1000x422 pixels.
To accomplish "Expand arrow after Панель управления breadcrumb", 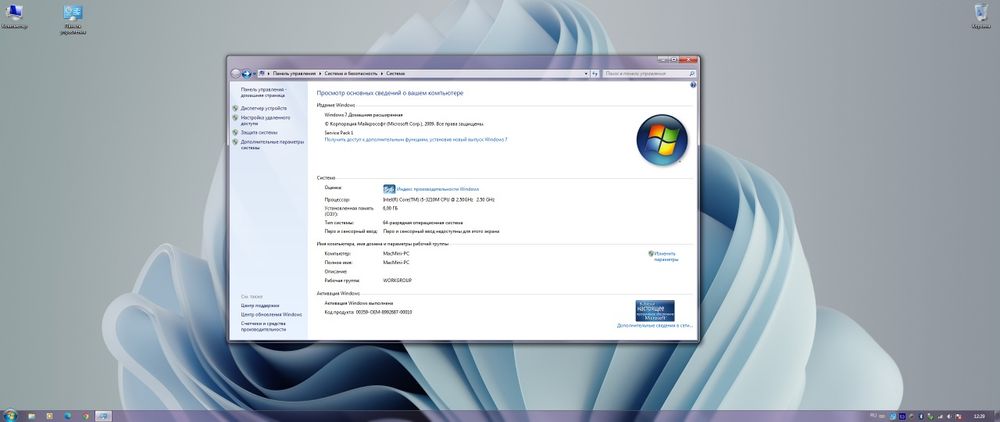I will click(320, 74).
